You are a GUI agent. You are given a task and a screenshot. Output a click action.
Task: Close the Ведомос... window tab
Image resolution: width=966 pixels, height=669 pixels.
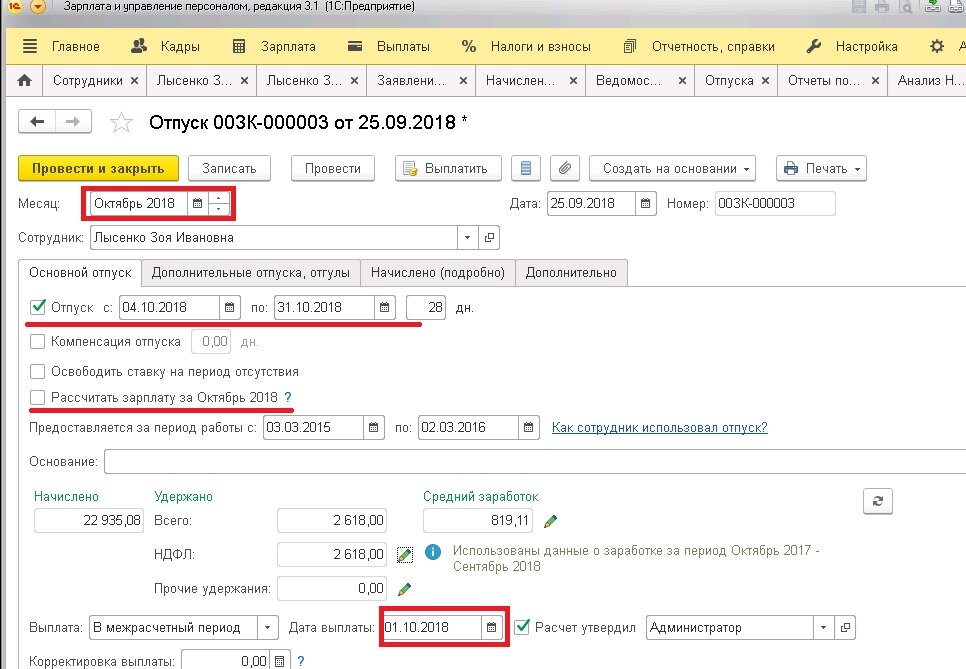(x=682, y=81)
